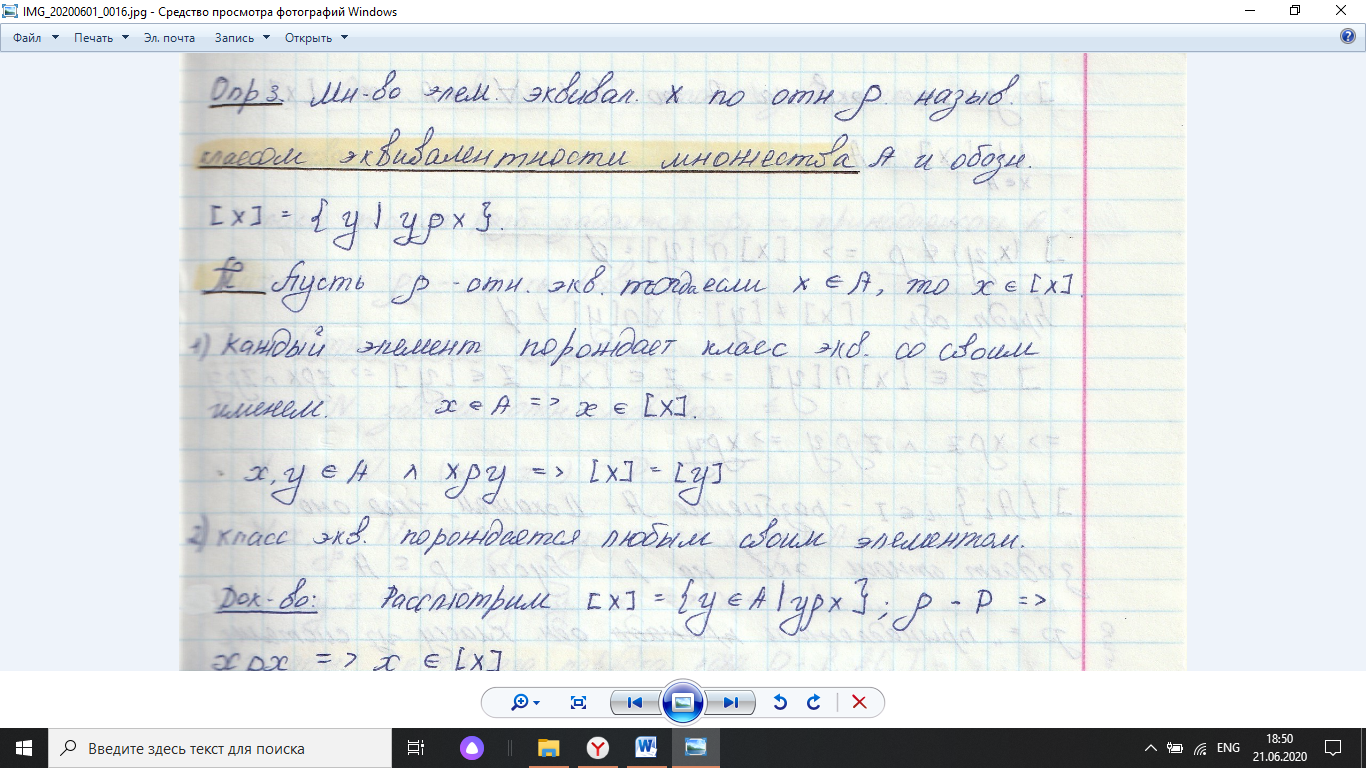Click the displayed notebook photo
Viewport: 1366px width, 768px height.
[x=683, y=362]
